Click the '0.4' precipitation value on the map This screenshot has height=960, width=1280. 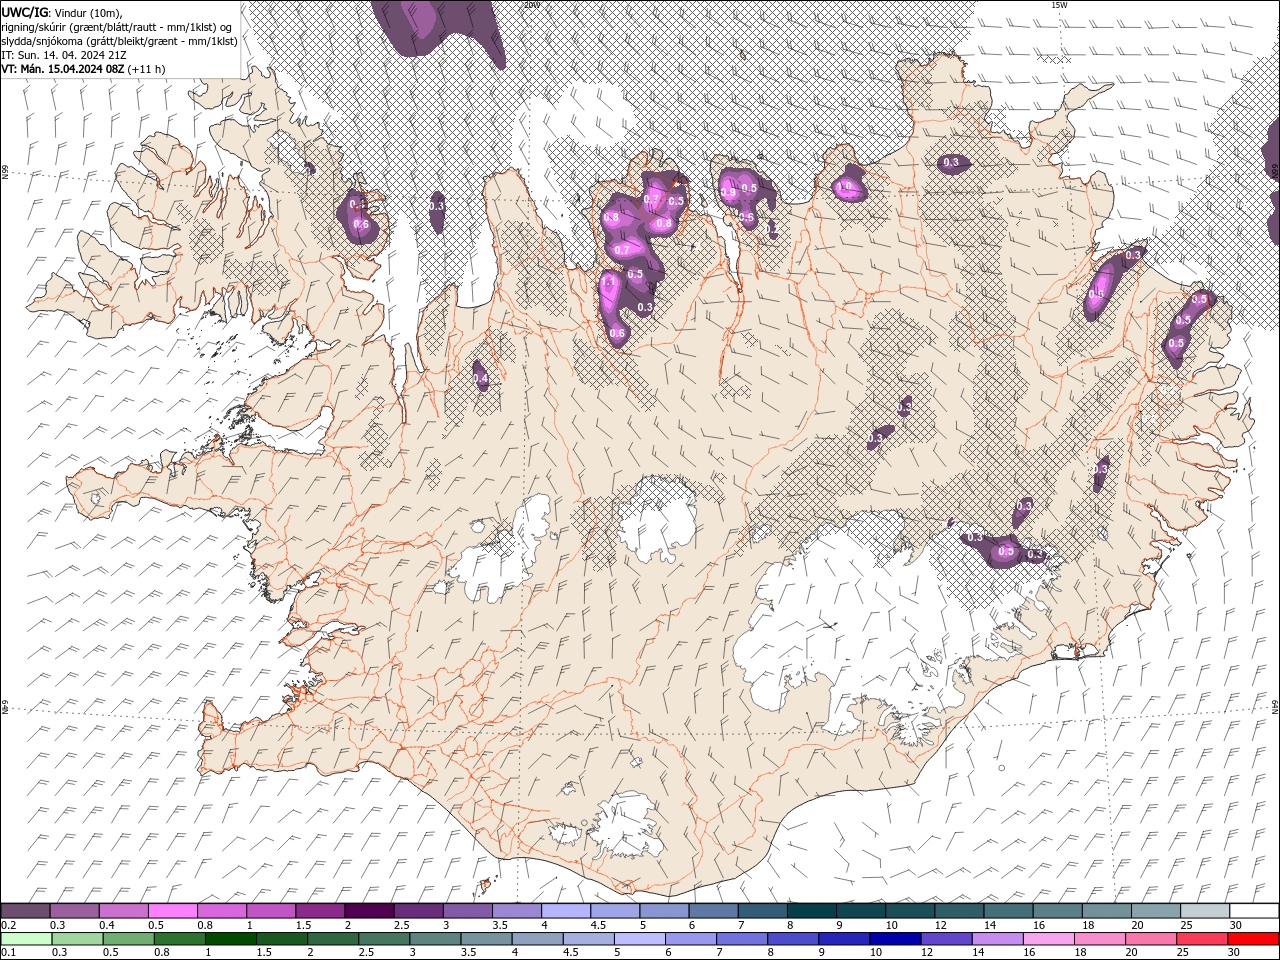(481, 379)
